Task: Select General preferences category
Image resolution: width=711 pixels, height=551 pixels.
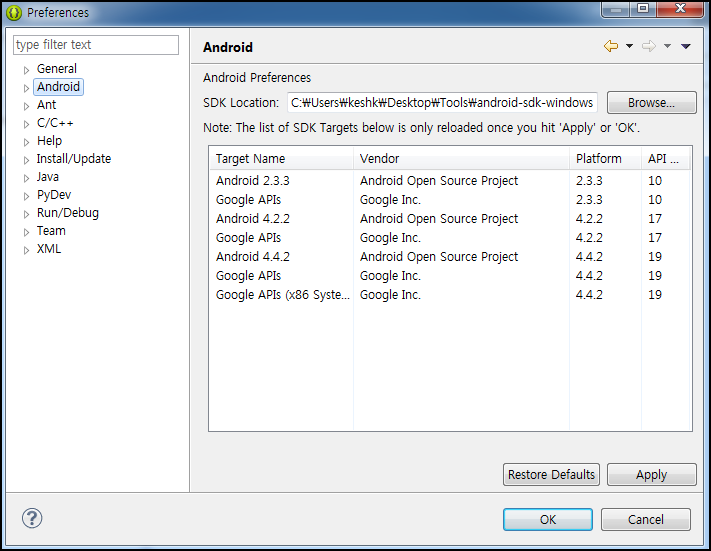Action: [57, 68]
